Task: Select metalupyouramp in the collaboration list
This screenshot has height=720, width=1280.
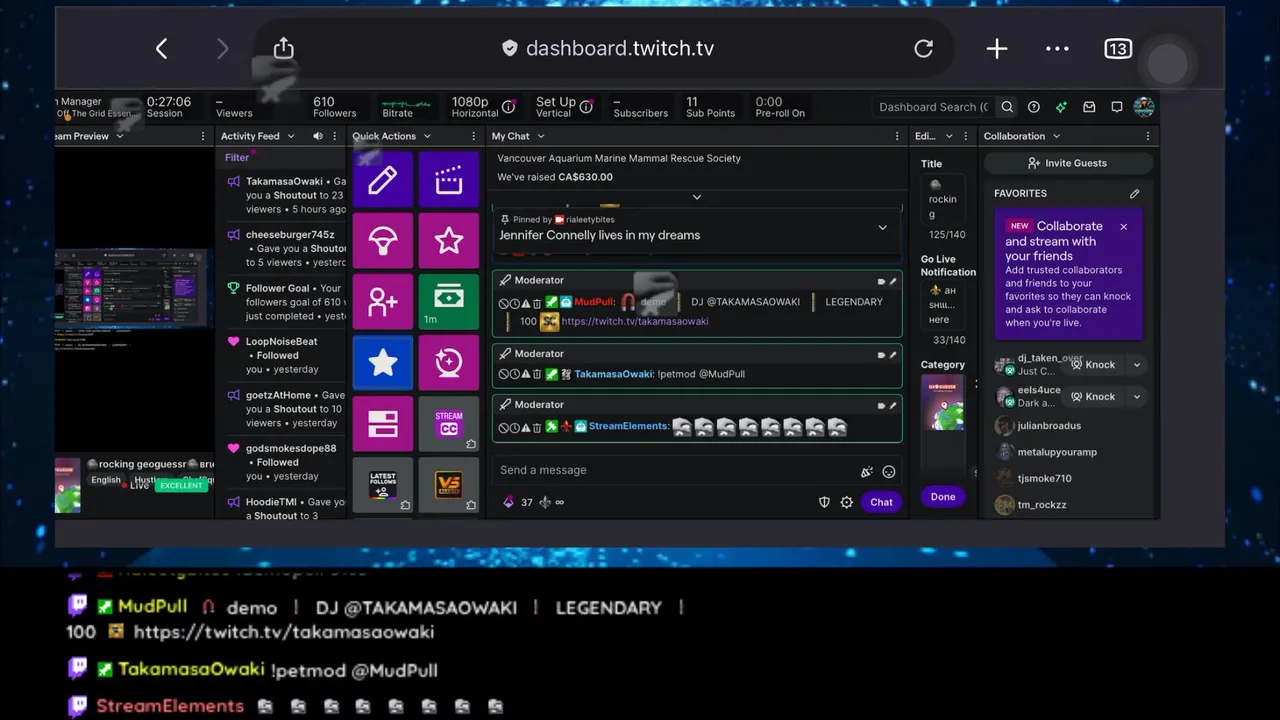Action: click(1057, 452)
